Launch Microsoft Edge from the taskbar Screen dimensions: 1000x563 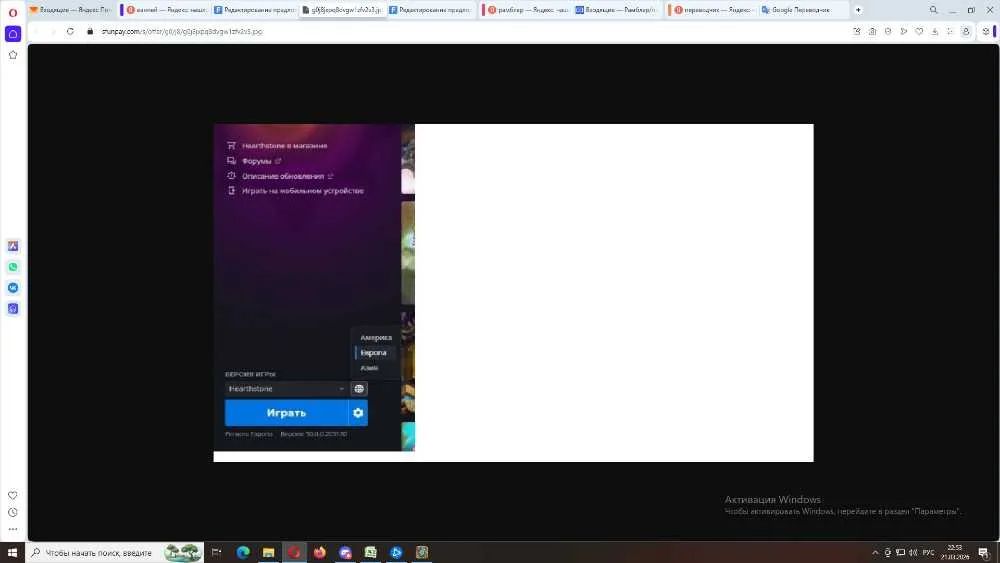click(x=243, y=553)
